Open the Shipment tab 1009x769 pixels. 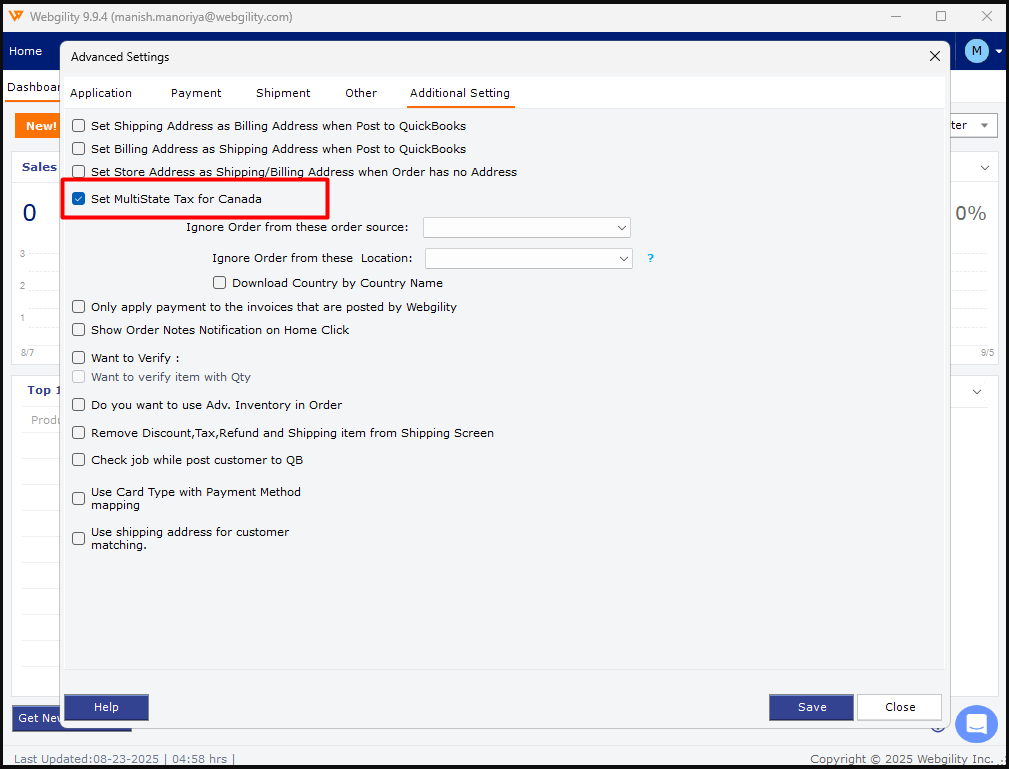click(x=283, y=93)
